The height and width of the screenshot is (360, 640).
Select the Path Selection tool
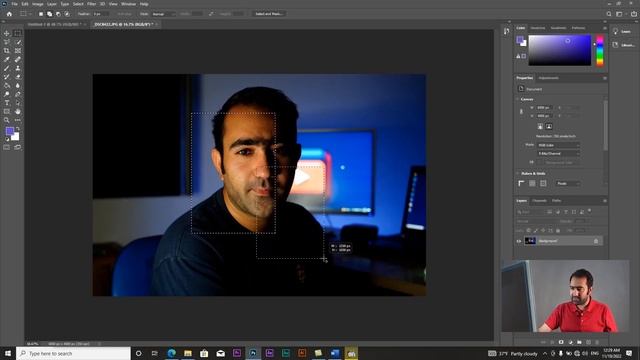[18, 103]
